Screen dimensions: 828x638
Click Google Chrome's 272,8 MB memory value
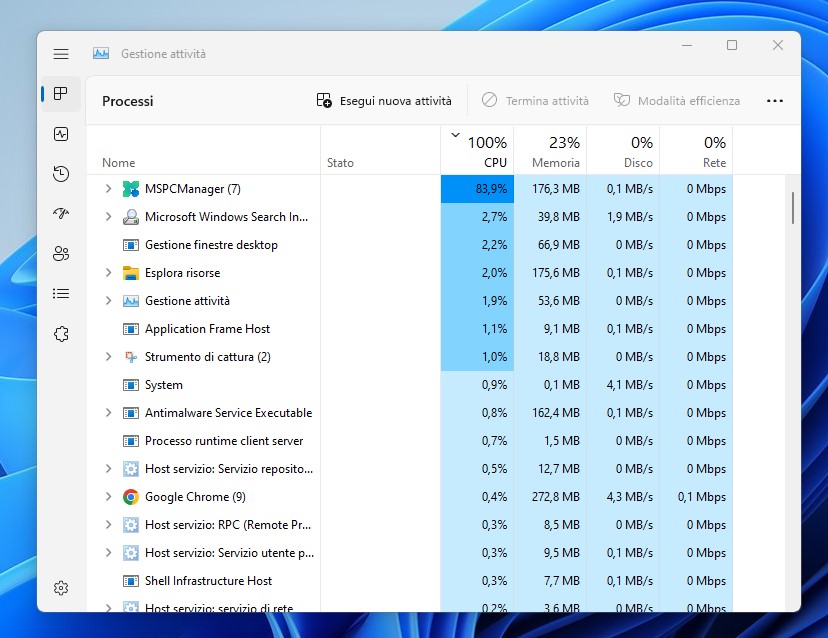coord(556,497)
